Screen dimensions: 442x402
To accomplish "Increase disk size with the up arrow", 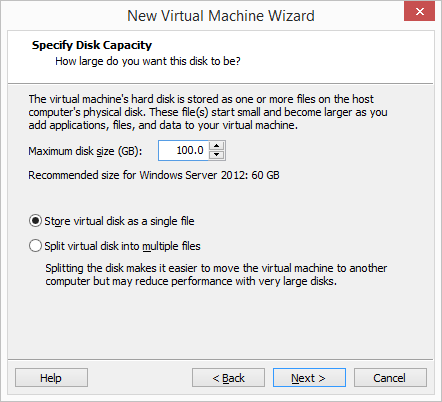I will [x=217, y=146].
